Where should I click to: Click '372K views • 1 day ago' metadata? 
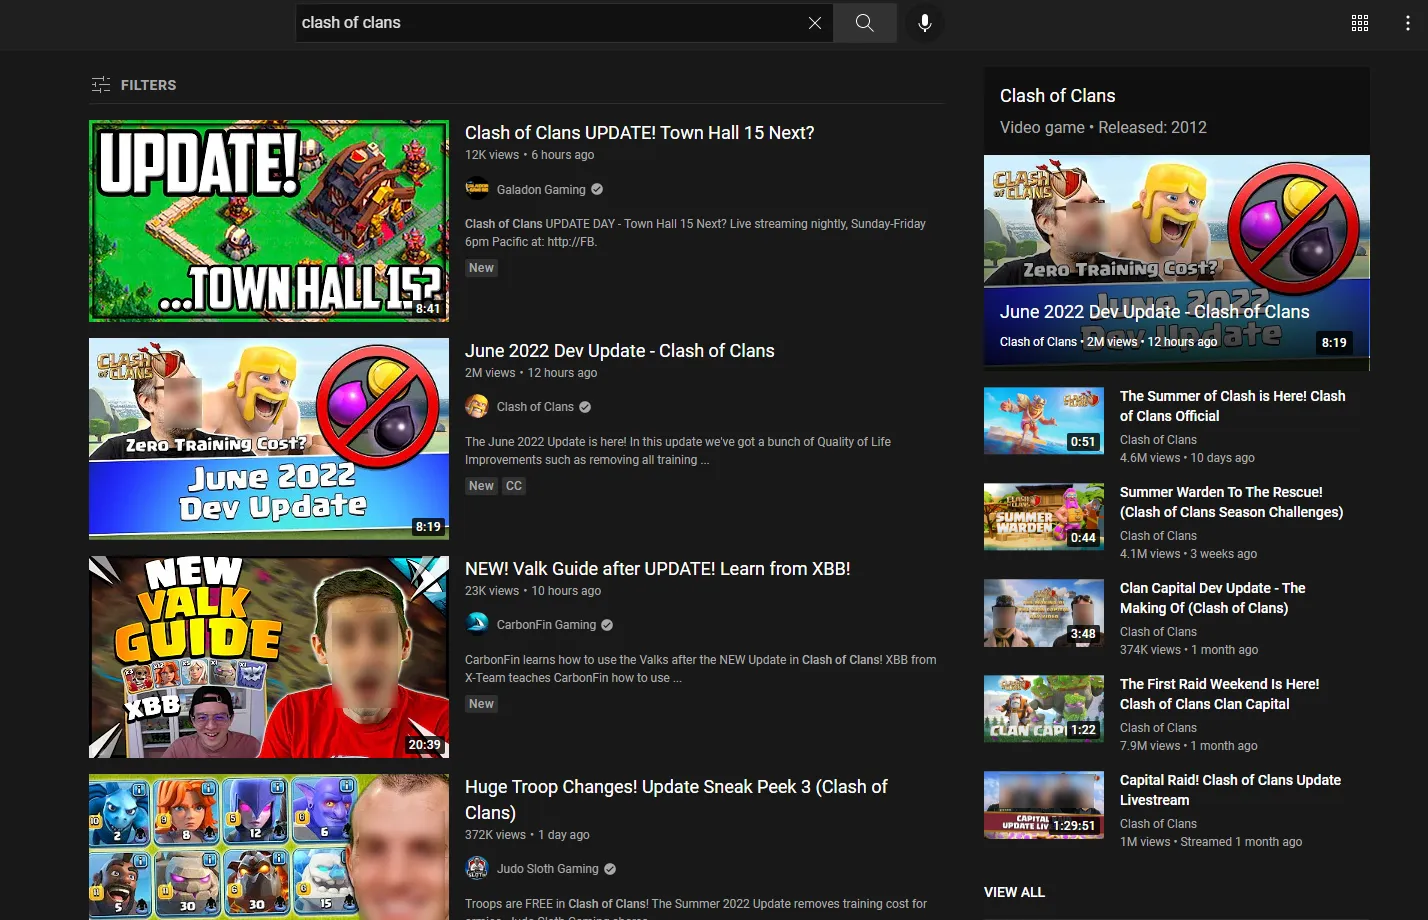click(527, 835)
